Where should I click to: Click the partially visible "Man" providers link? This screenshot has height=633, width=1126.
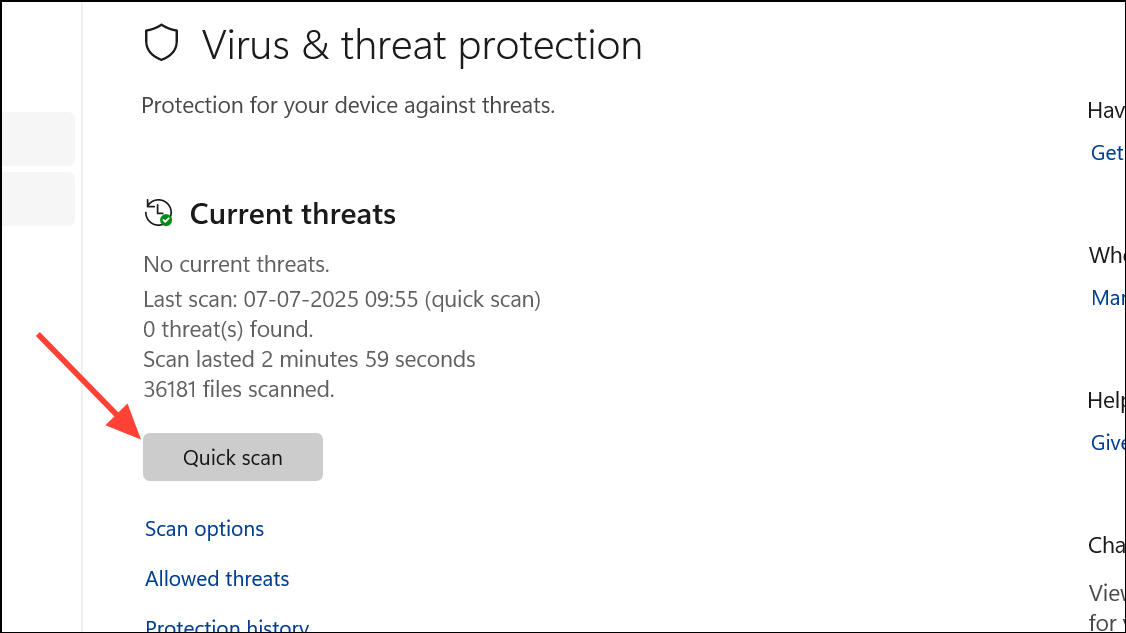[x=1108, y=298]
